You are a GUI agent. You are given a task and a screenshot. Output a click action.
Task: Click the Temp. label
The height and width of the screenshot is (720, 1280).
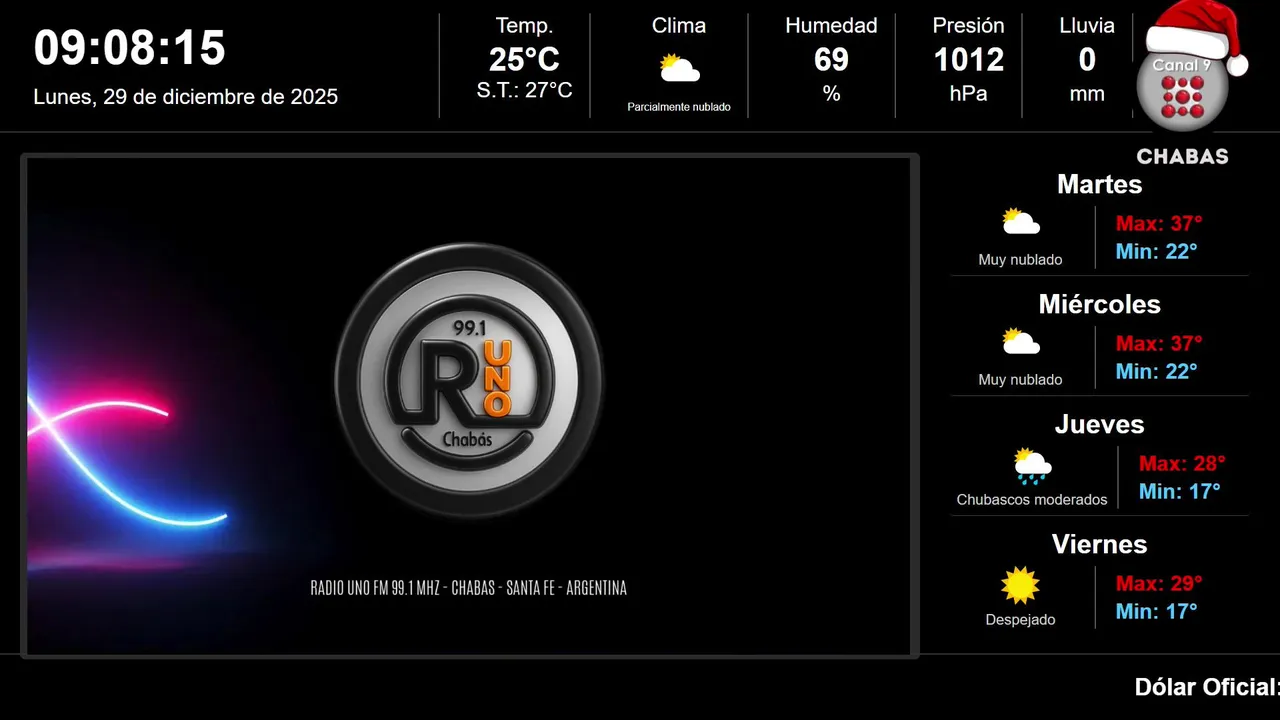[x=524, y=26]
